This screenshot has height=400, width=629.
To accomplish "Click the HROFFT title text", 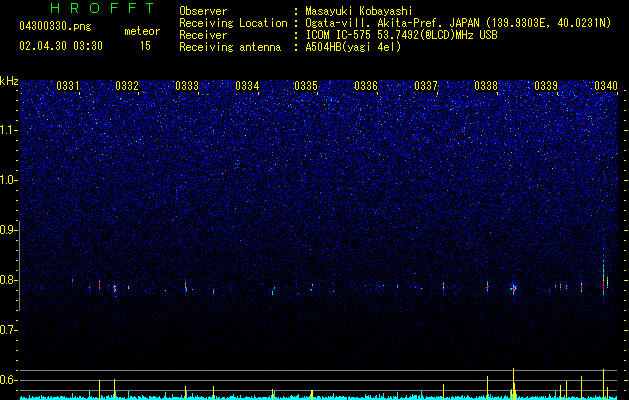I will (x=103, y=8).
